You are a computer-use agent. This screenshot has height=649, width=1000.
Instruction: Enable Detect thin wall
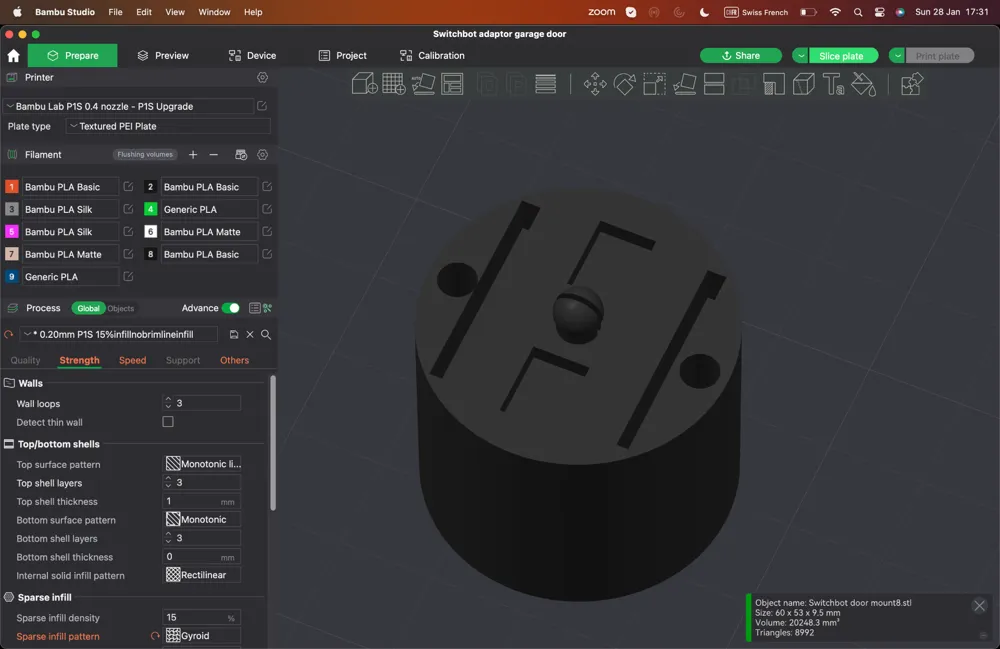click(167, 422)
